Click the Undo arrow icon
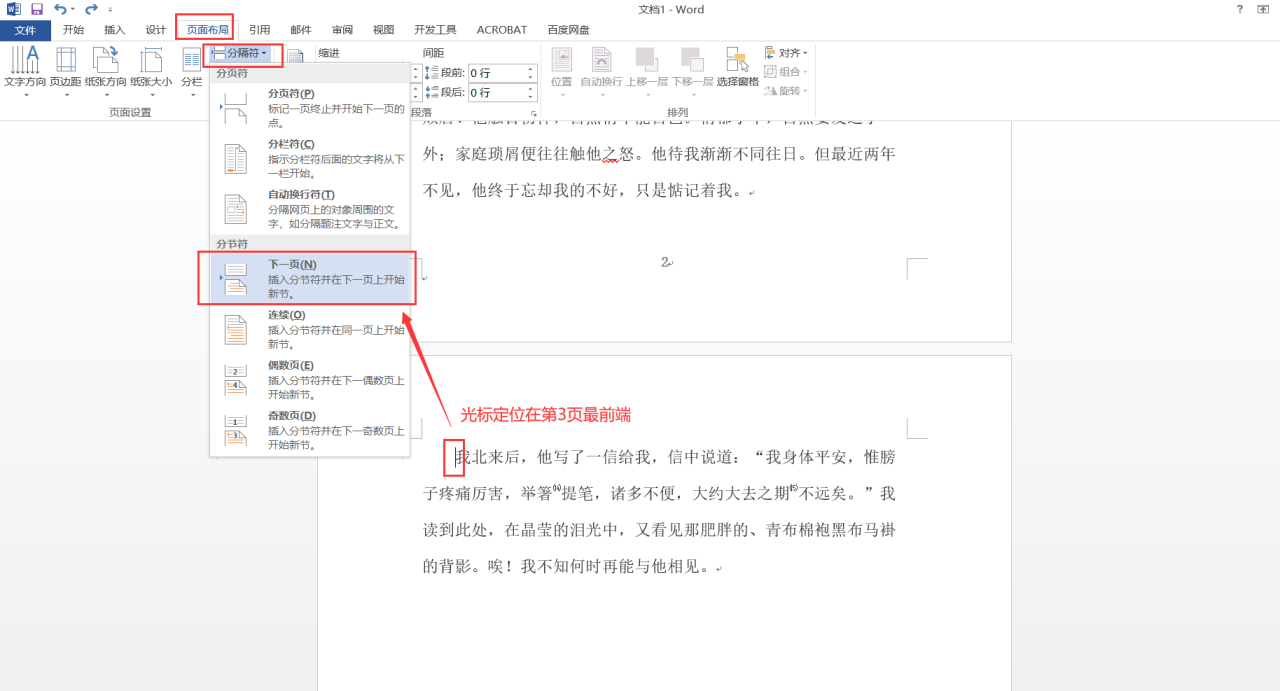The height and width of the screenshot is (691, 1280). coord(60,9)
